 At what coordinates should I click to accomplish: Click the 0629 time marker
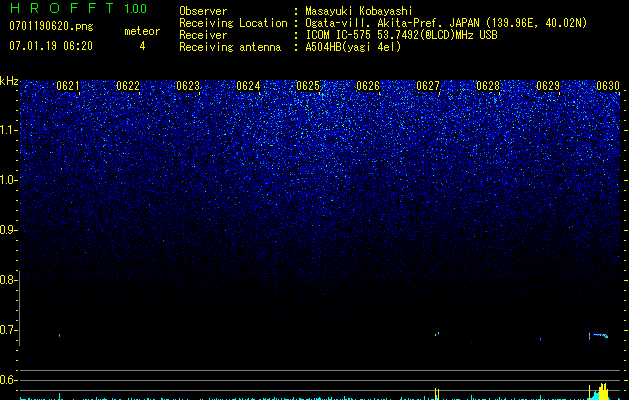(548, 86)
